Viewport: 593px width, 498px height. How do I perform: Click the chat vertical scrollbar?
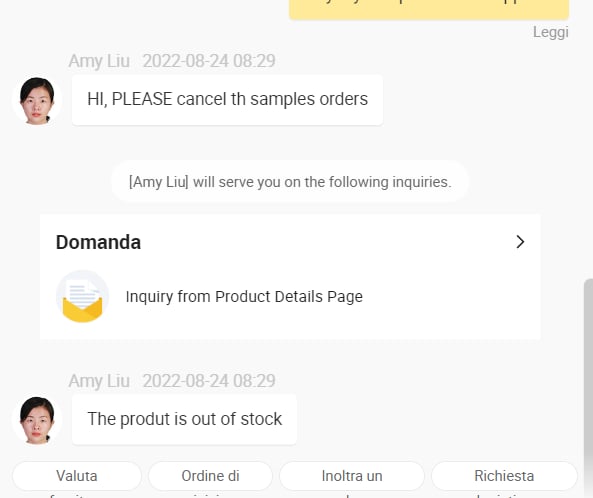(x=588, y=388)
